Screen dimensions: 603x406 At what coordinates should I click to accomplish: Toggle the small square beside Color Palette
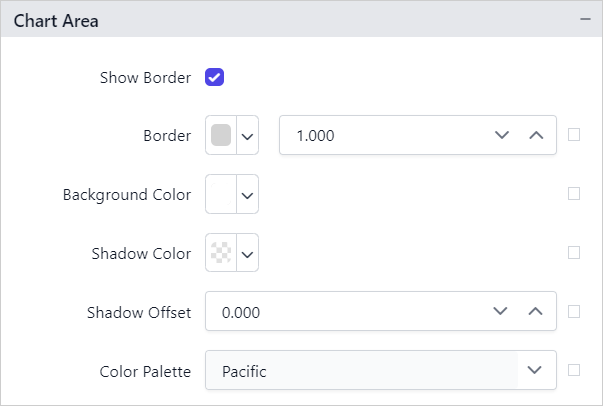pyautogui.click(x=574, y=370)
